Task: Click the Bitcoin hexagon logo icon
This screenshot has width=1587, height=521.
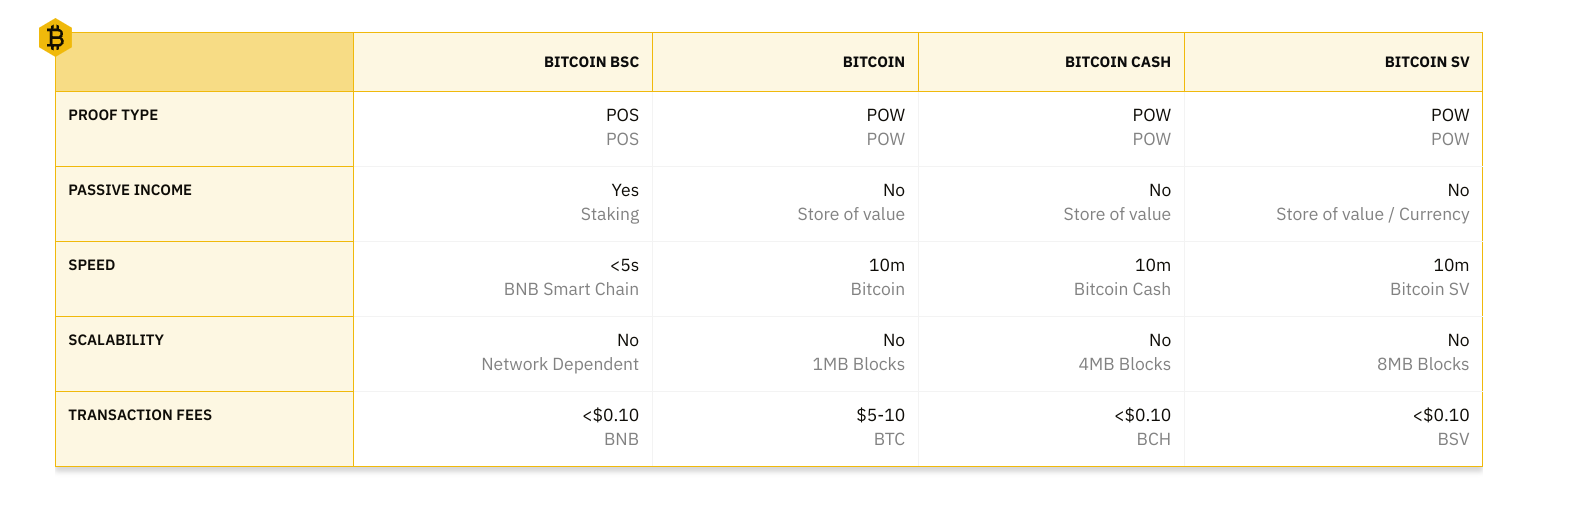Action: point(55,38)
